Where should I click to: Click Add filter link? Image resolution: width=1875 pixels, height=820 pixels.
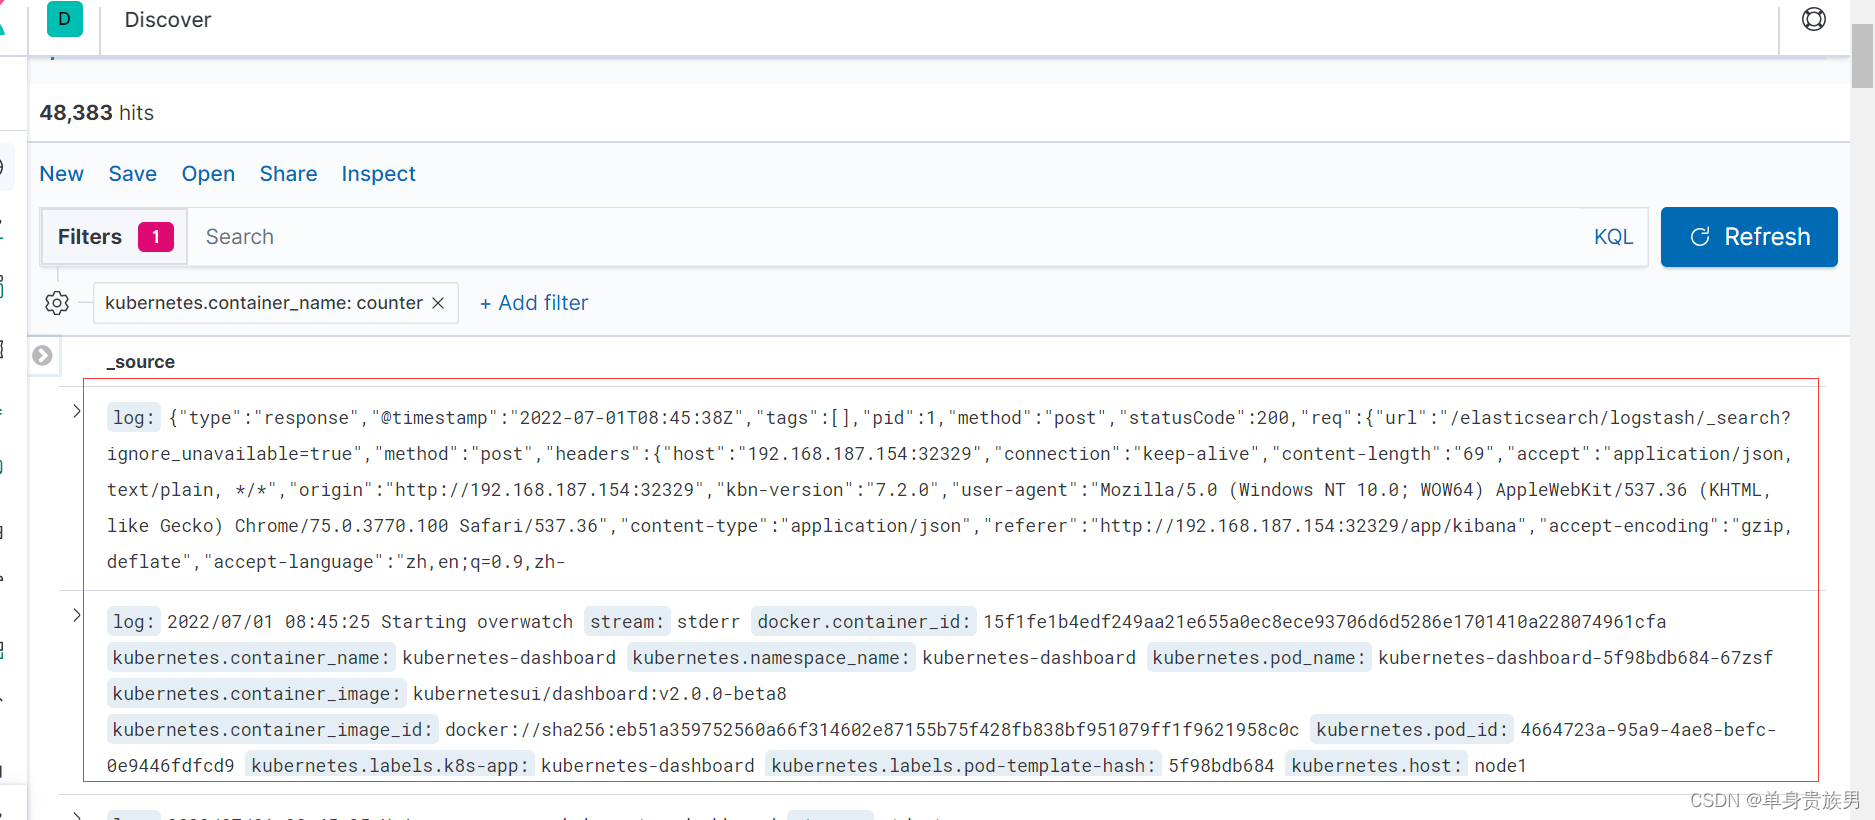click(x=534, y=303)
